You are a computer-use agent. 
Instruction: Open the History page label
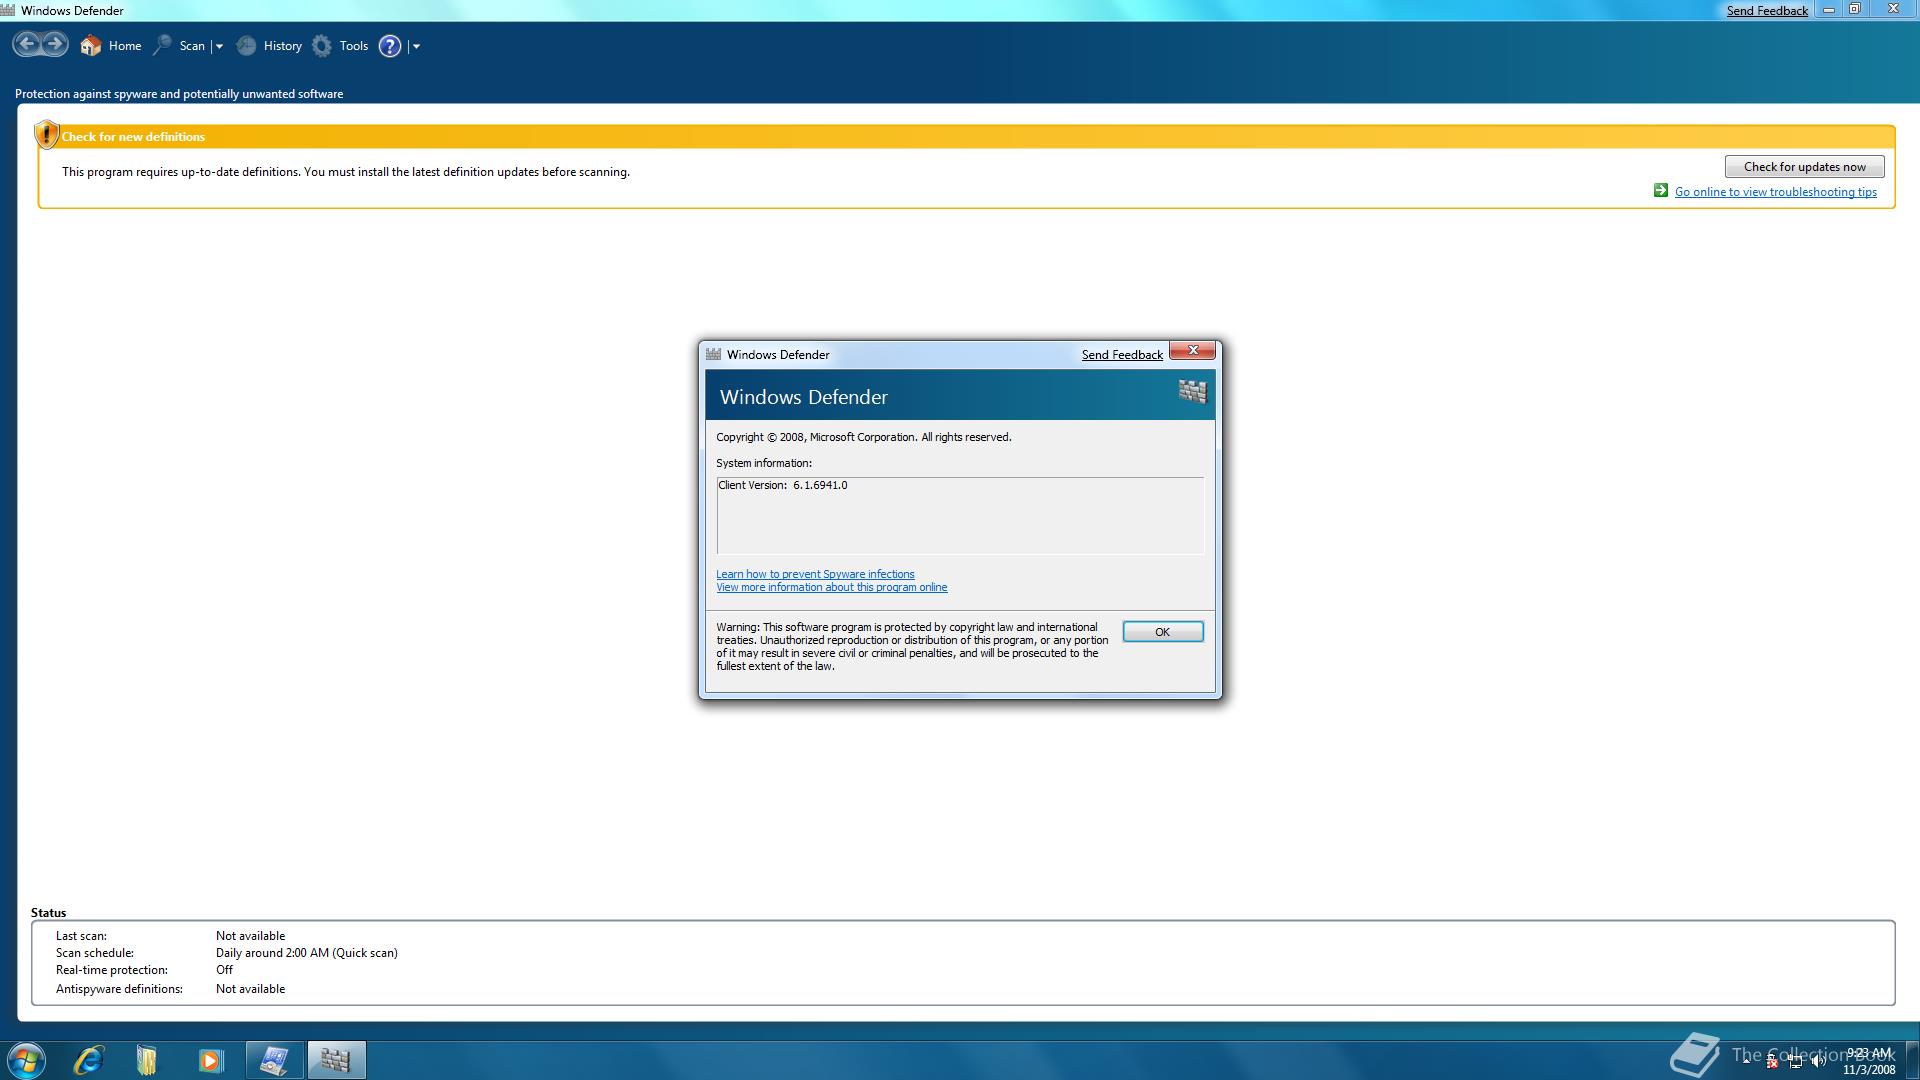283,46
